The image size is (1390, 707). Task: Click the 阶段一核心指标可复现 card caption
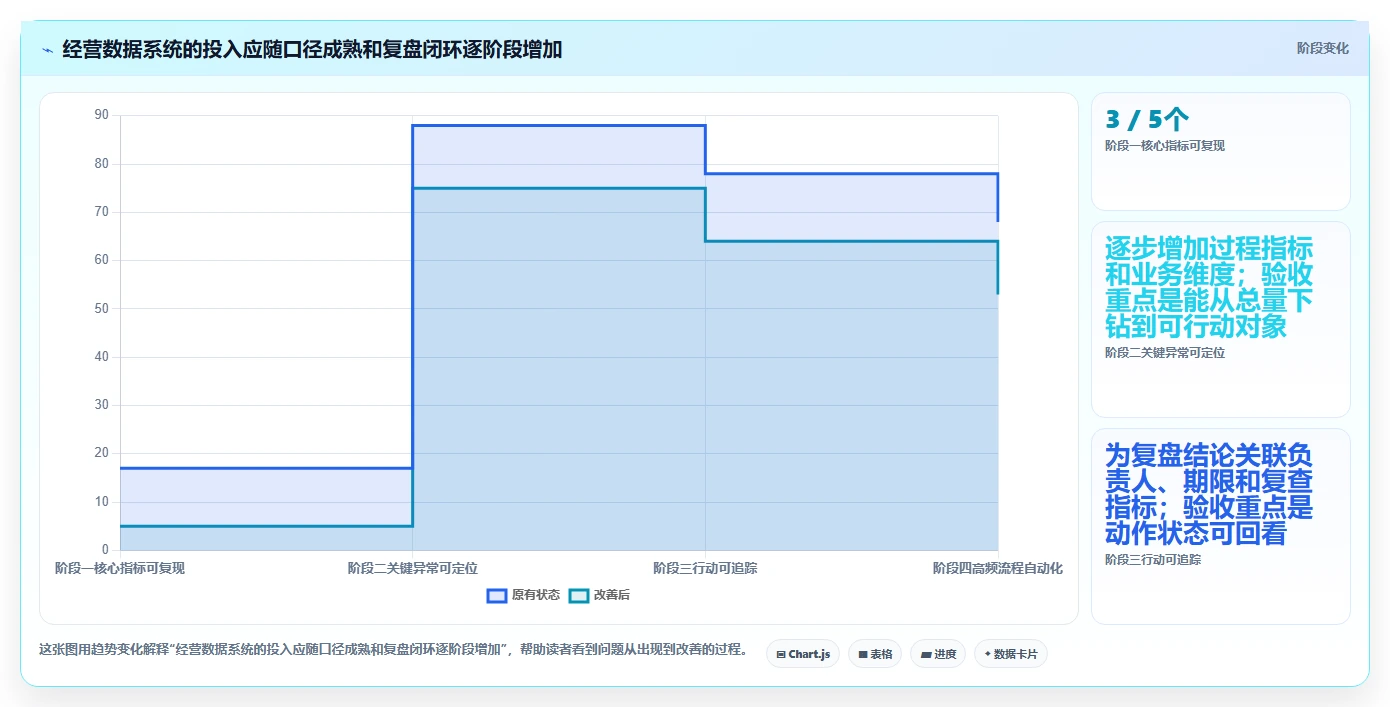coord(1165,146)
